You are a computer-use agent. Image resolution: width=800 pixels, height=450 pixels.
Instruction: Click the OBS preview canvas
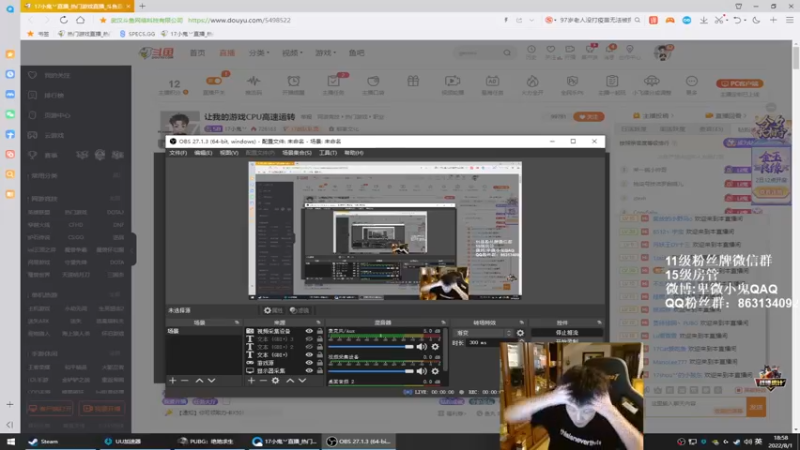click(385, 231)
